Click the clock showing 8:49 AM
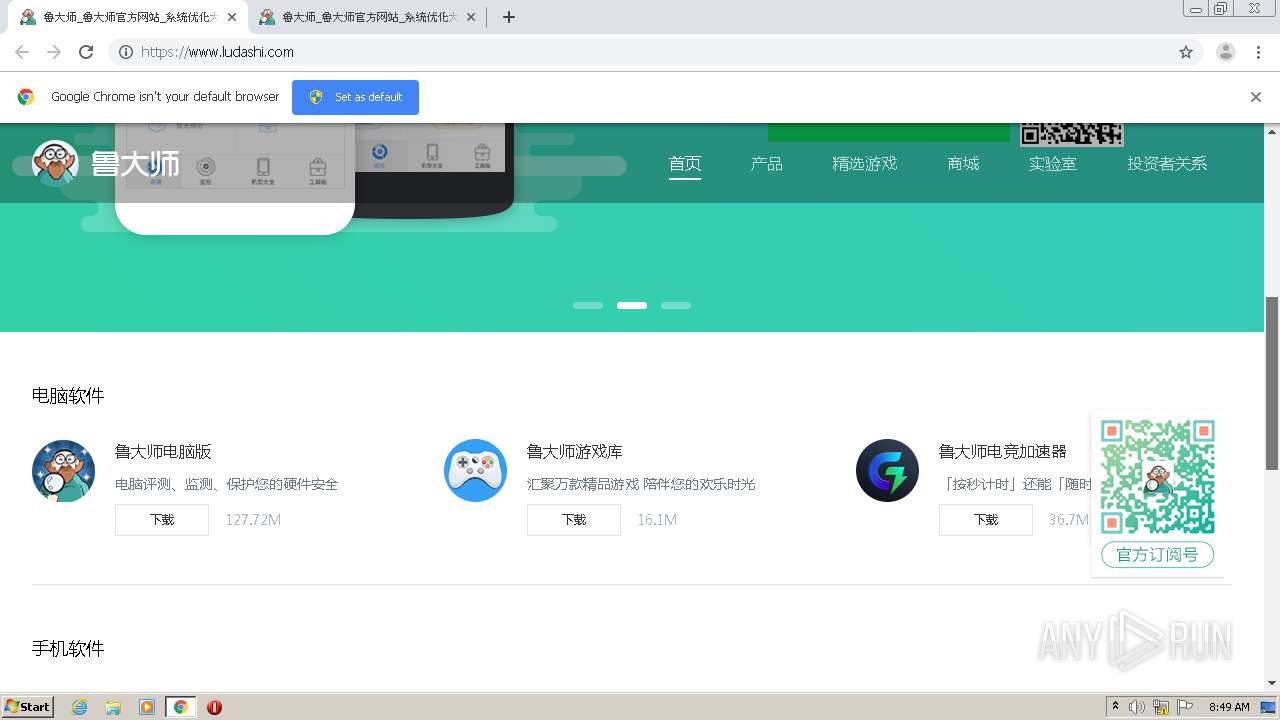This screenshot has height=720, width=1280. coord(1229,707)
